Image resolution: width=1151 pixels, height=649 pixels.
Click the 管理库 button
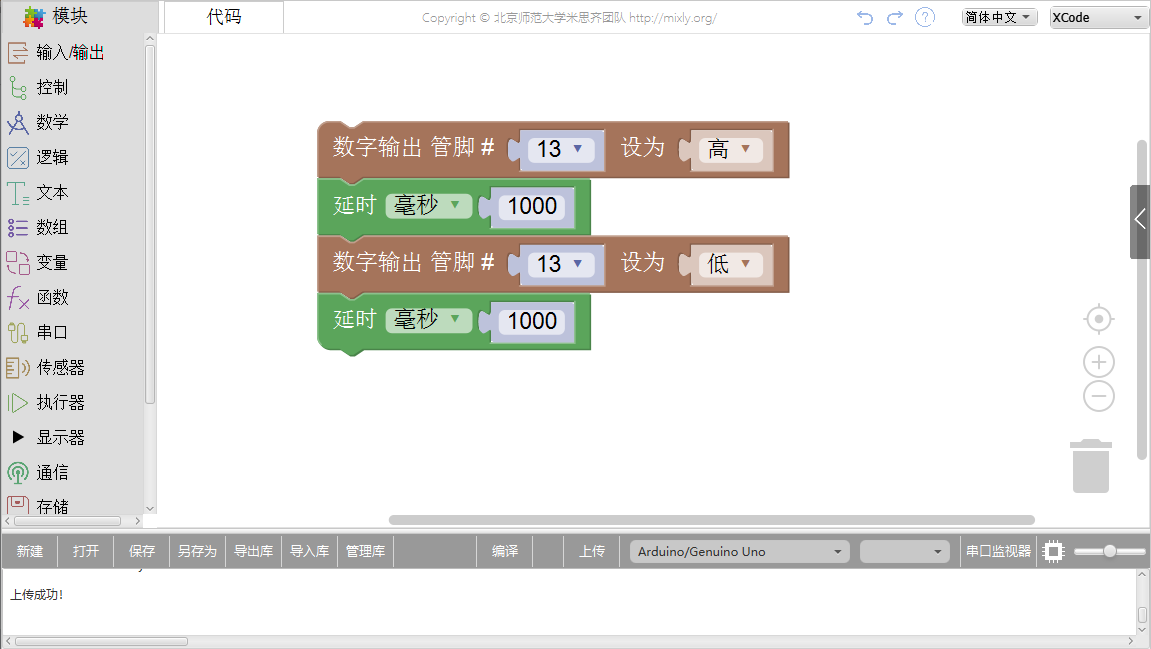coord(365,551)
